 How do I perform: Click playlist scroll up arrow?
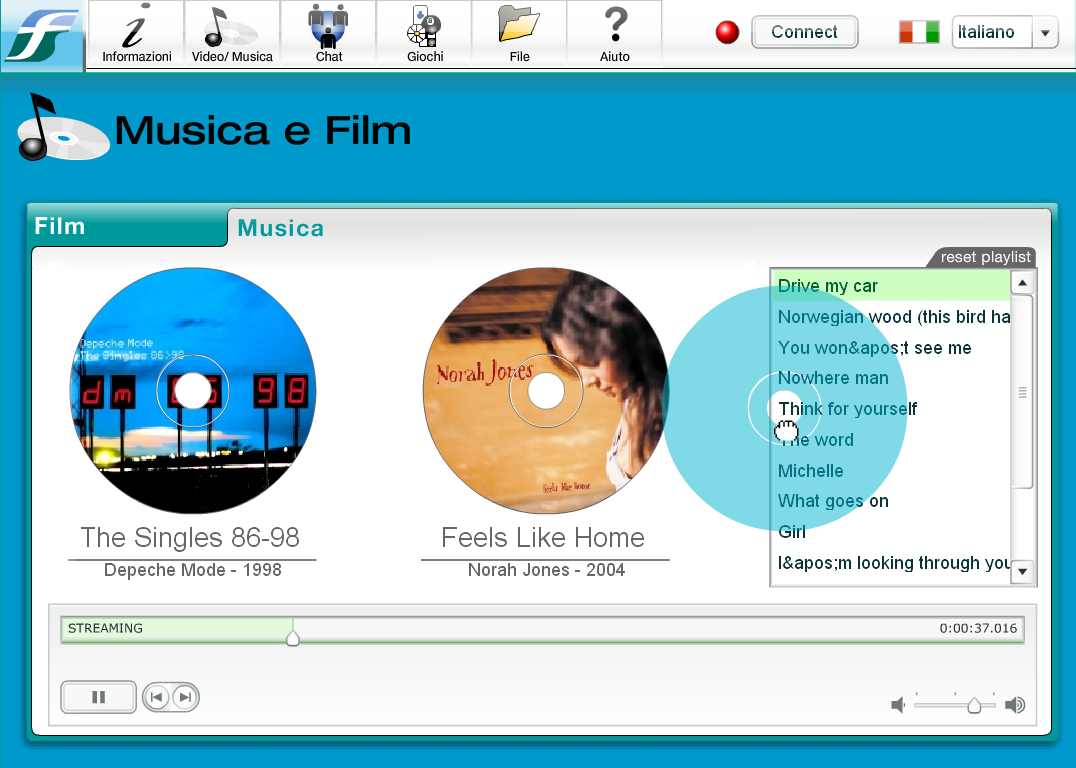(1022, 283)
